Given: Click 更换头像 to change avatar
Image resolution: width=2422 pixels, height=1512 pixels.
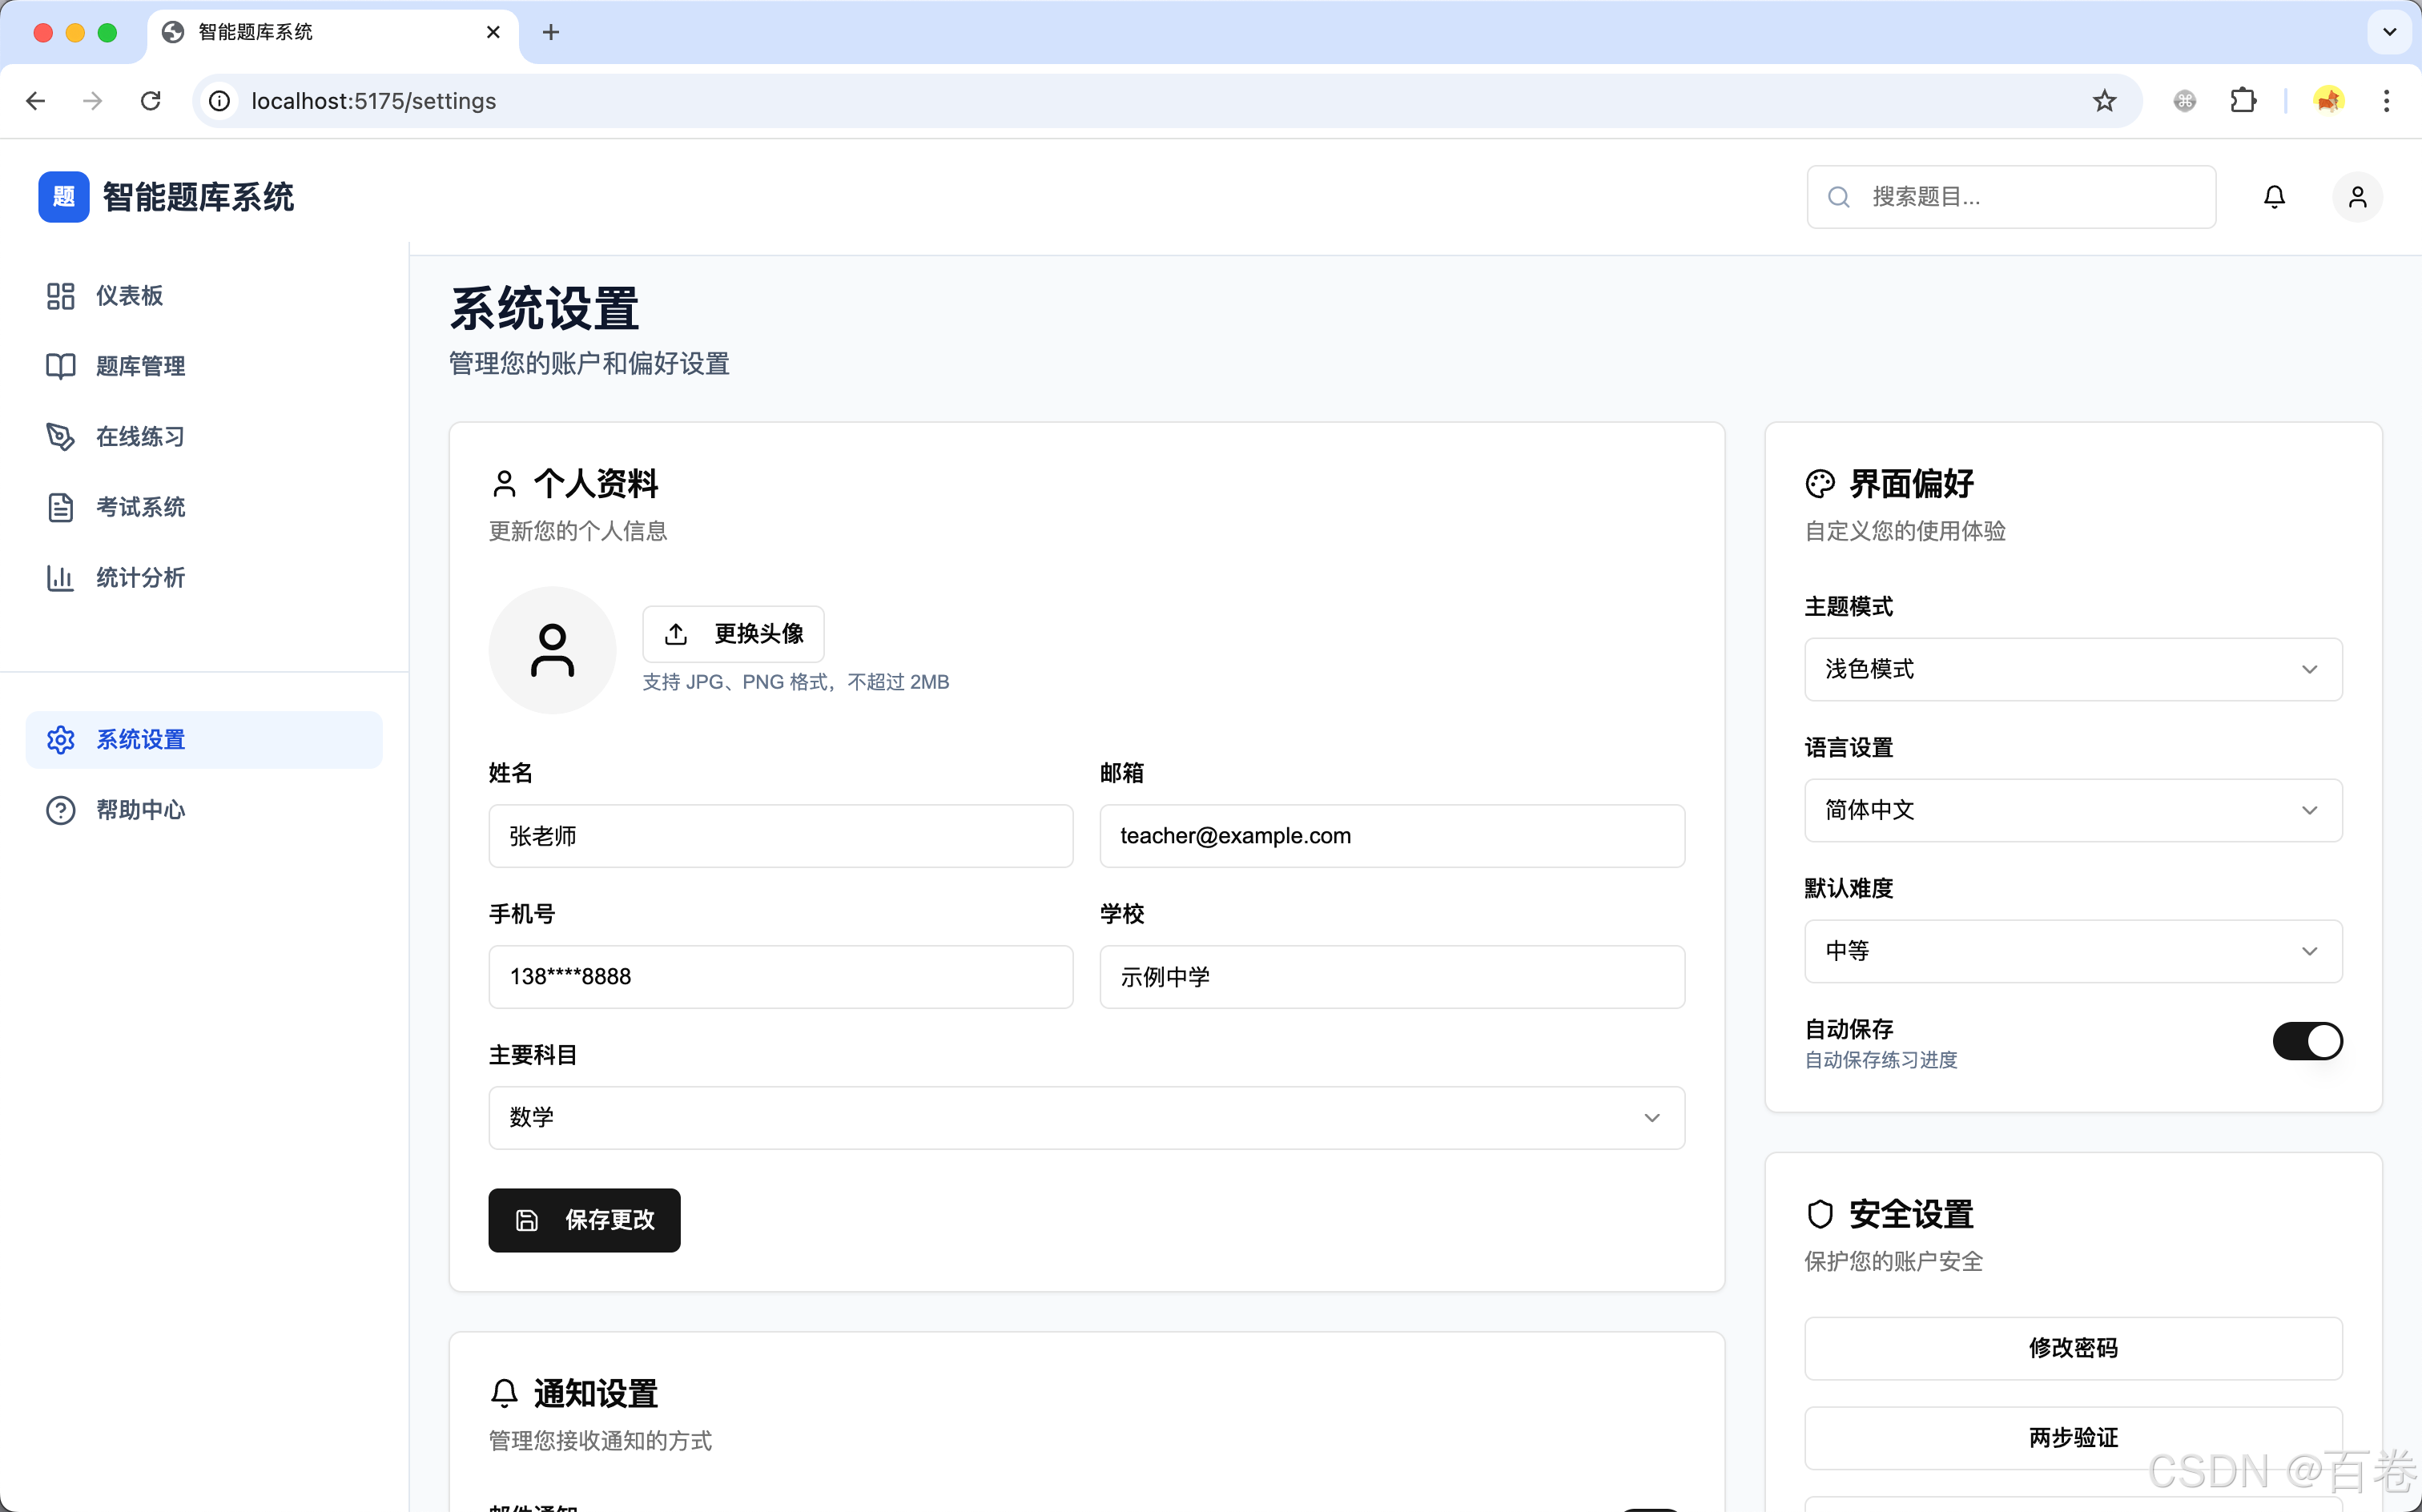Looking at the screenshot, I should [733, 633].
